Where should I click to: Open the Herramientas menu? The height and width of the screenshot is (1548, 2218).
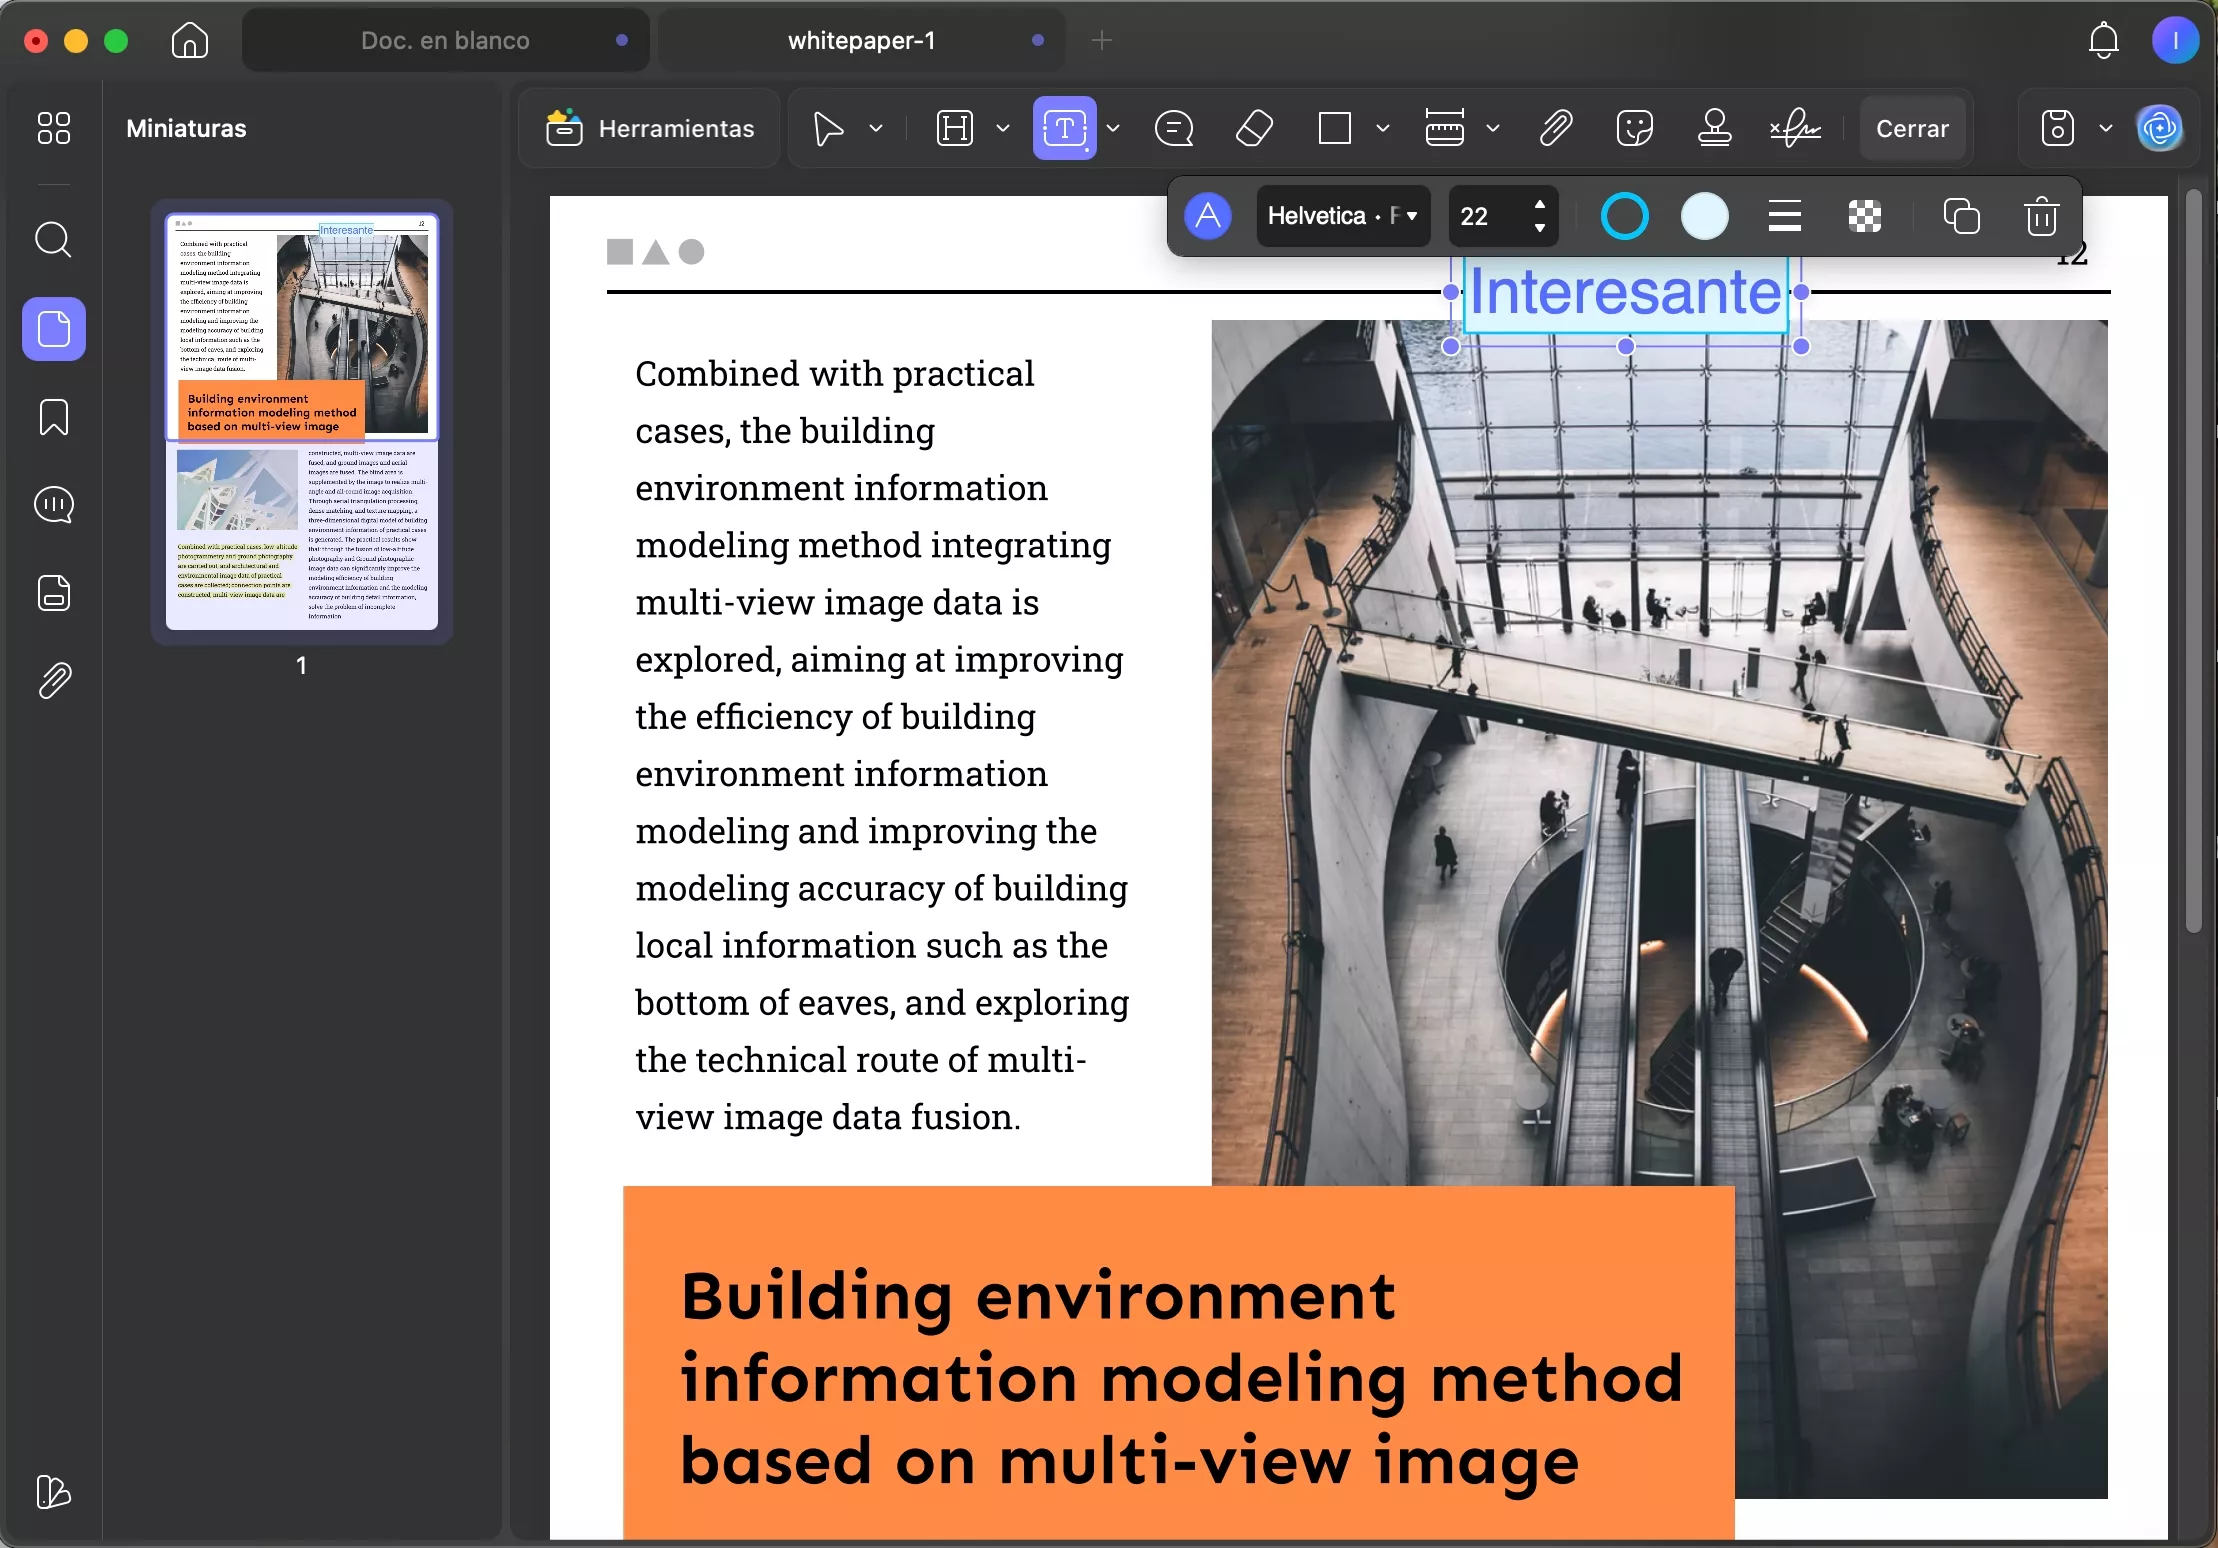pyautogui.click(x=650, y=129)
